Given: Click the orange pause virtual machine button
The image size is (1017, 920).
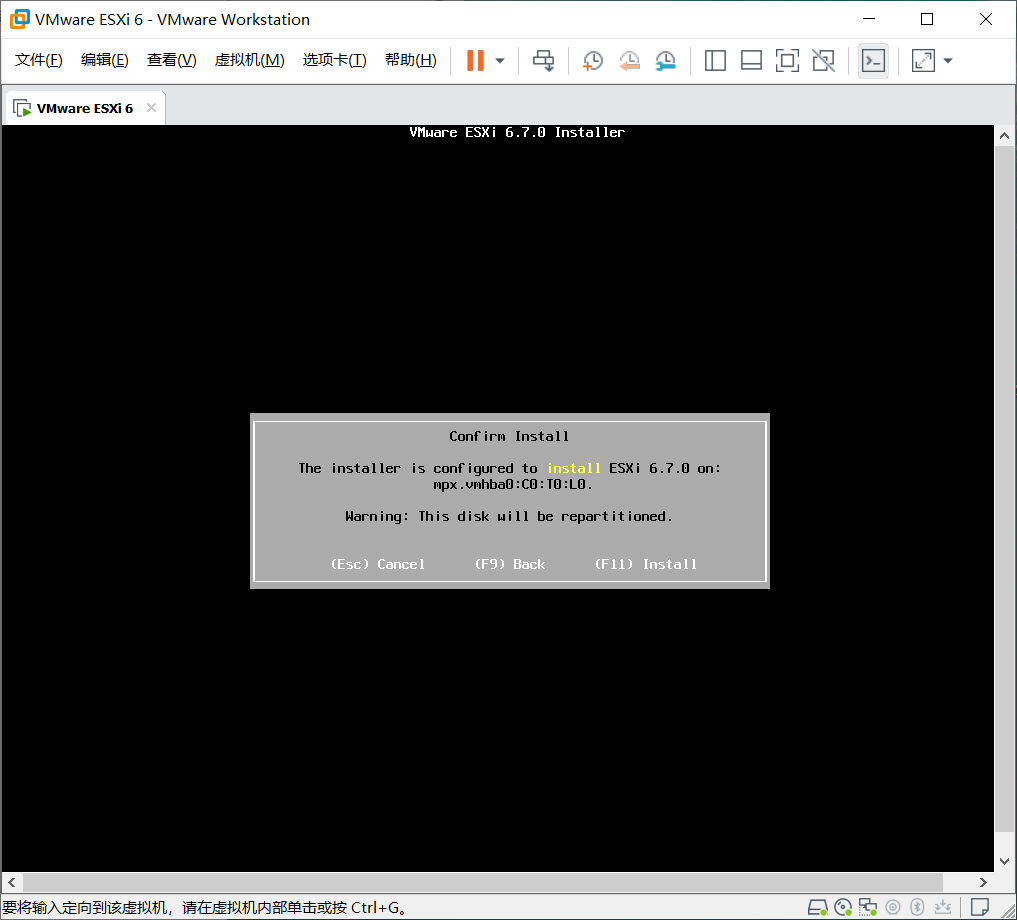Looking at the screenshot, I should tap(475, 61).
